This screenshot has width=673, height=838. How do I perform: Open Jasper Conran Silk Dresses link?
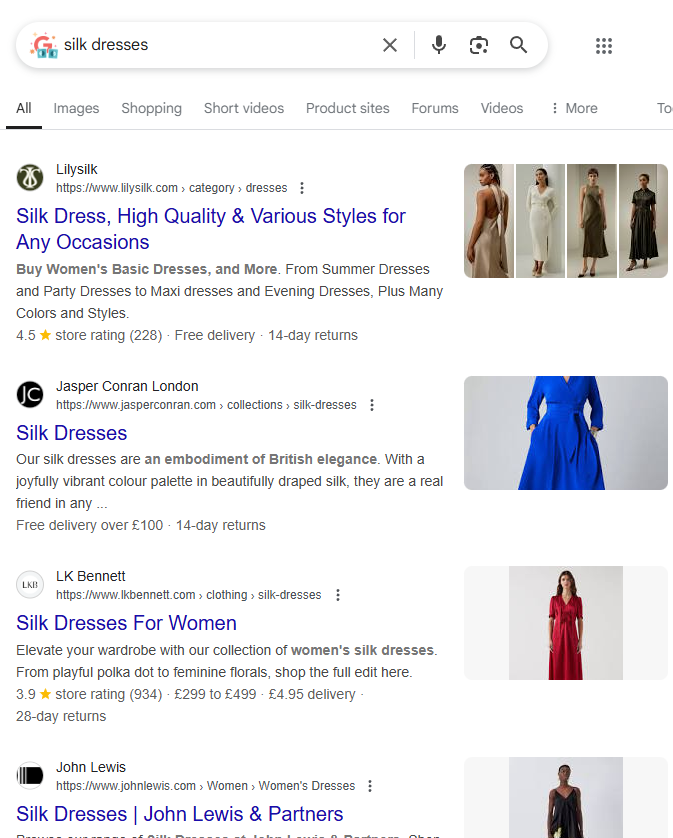[72, 433]
